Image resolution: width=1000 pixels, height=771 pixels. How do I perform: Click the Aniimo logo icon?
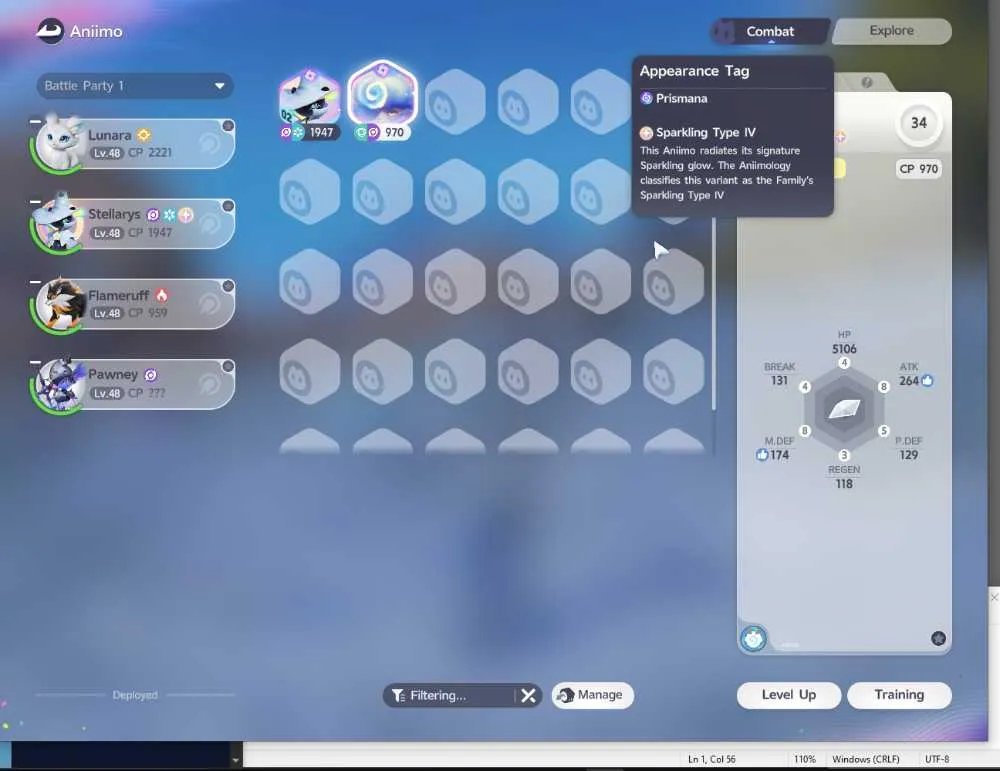pyautogui.click(x=50, y=31)
